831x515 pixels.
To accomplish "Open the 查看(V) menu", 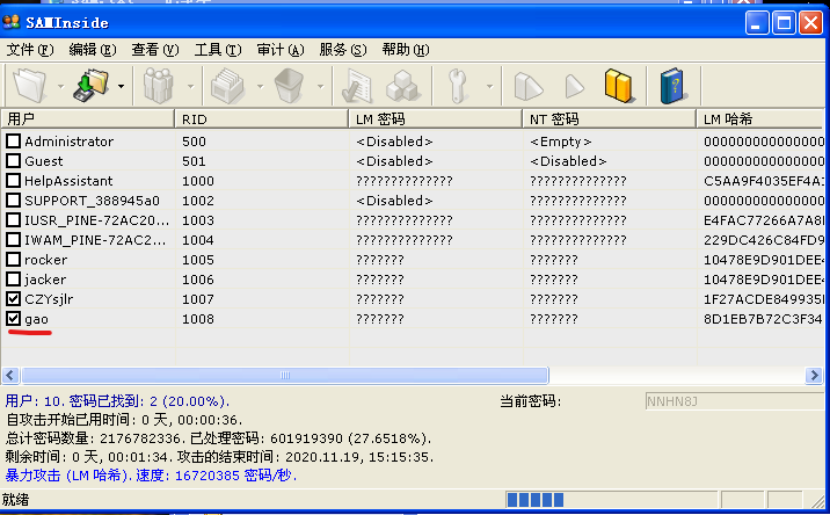I will [x=155, y=50].
